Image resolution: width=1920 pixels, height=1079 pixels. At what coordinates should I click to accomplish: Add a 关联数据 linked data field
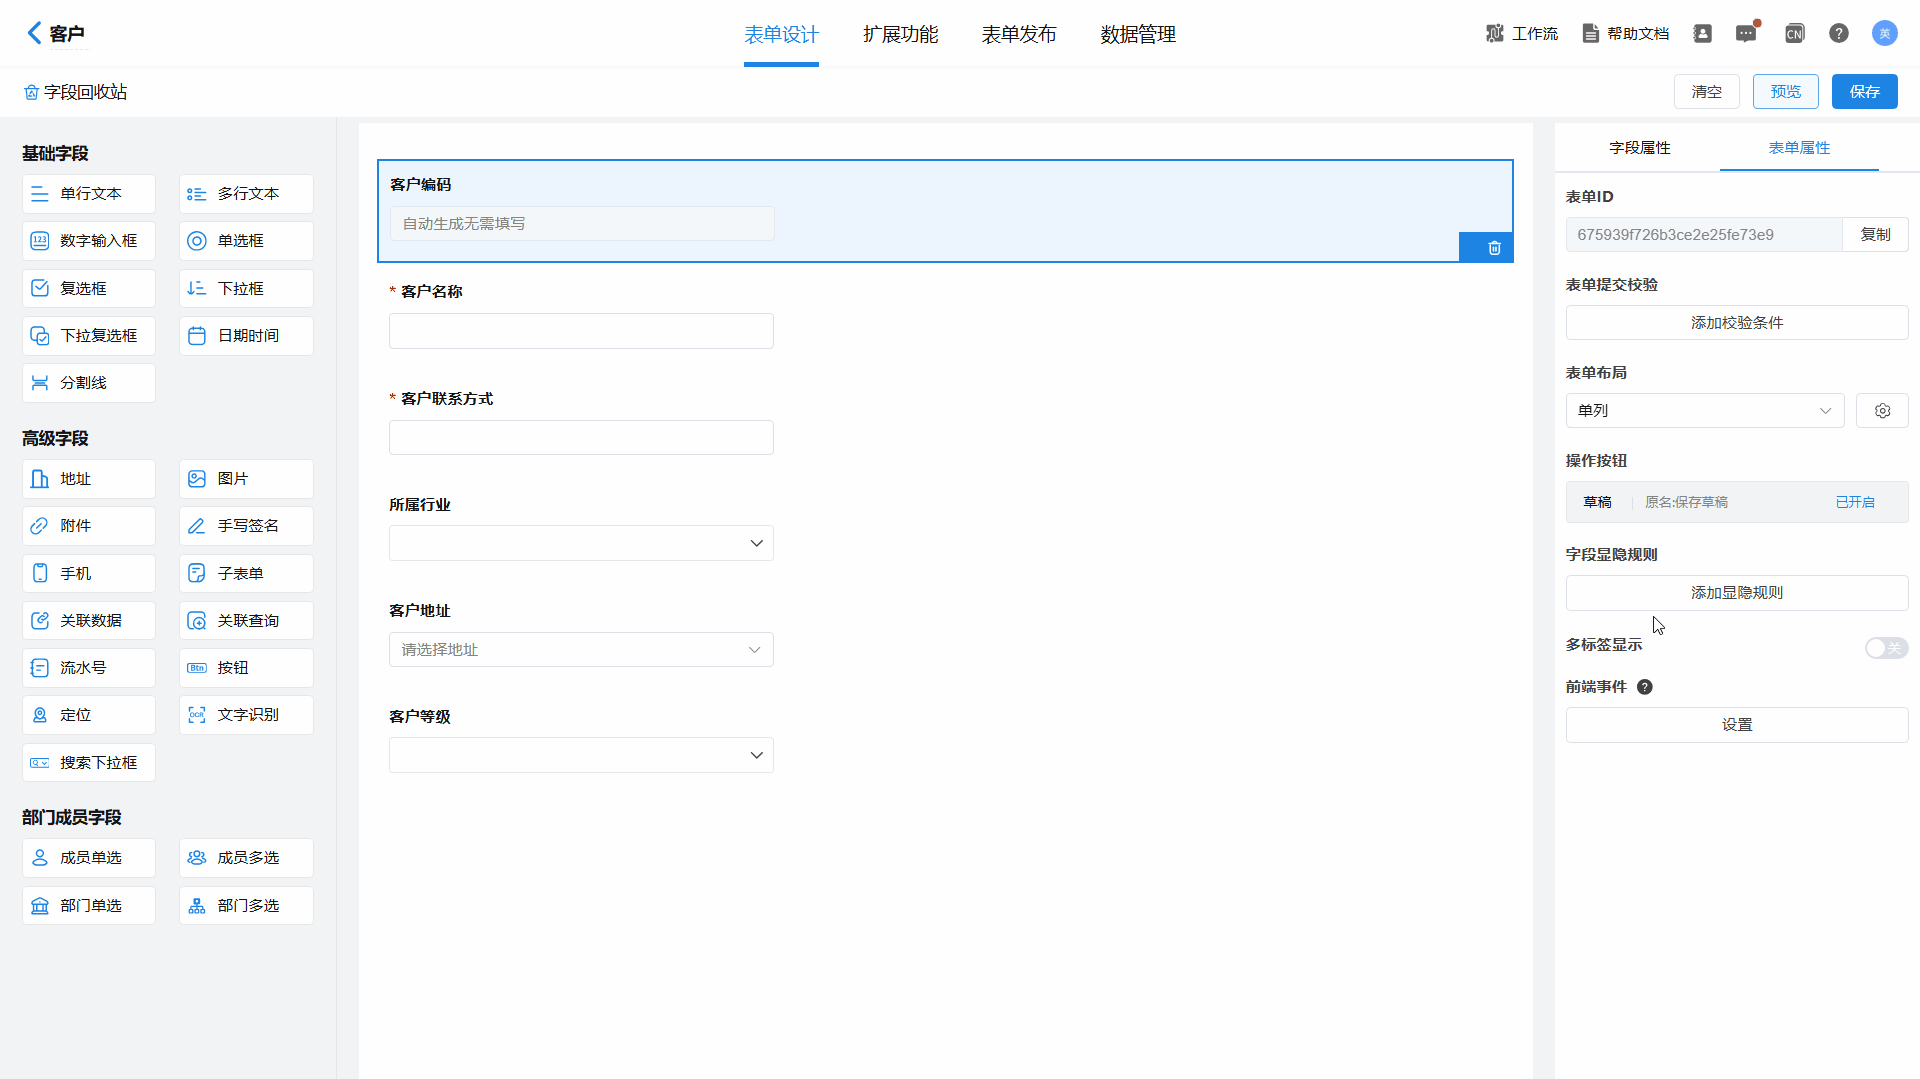point(89,621)
